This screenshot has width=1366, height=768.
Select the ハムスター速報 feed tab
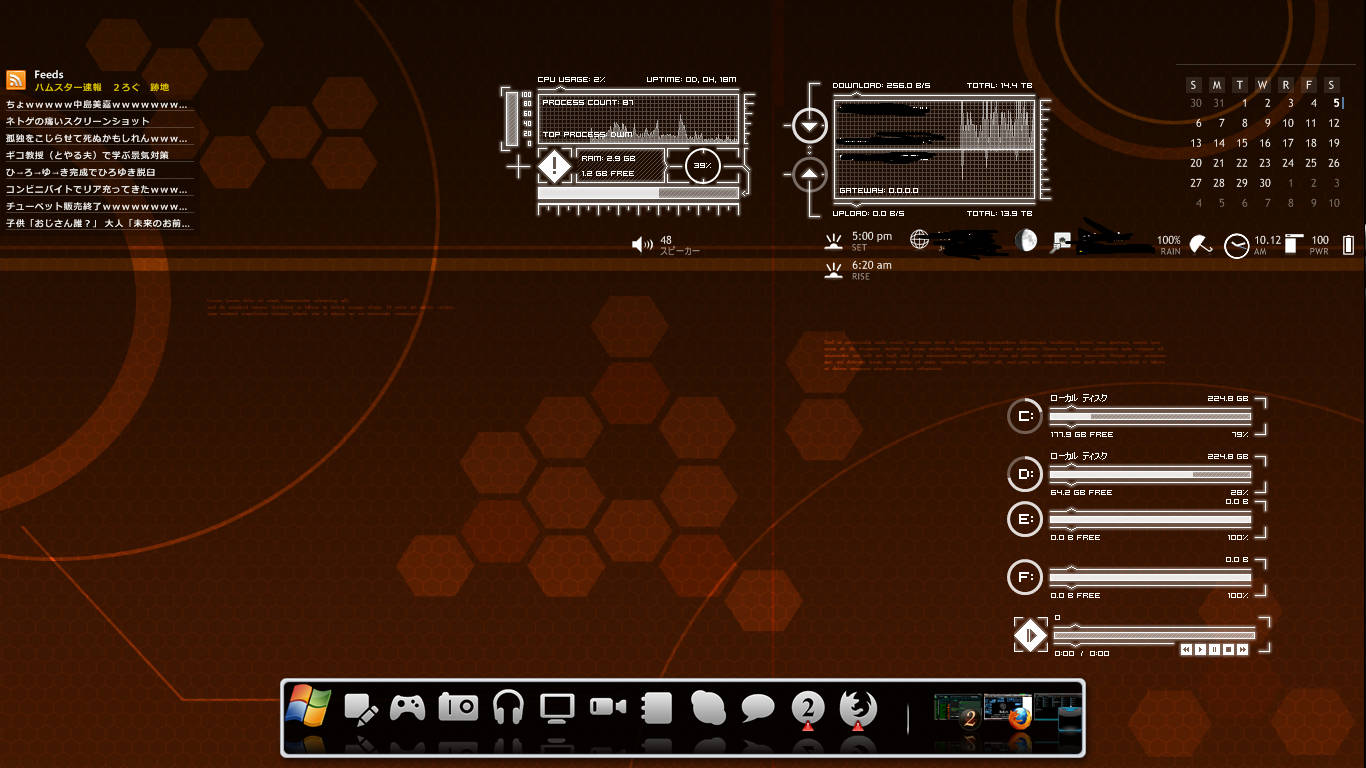pyautogui.click(x=68, y=88)
